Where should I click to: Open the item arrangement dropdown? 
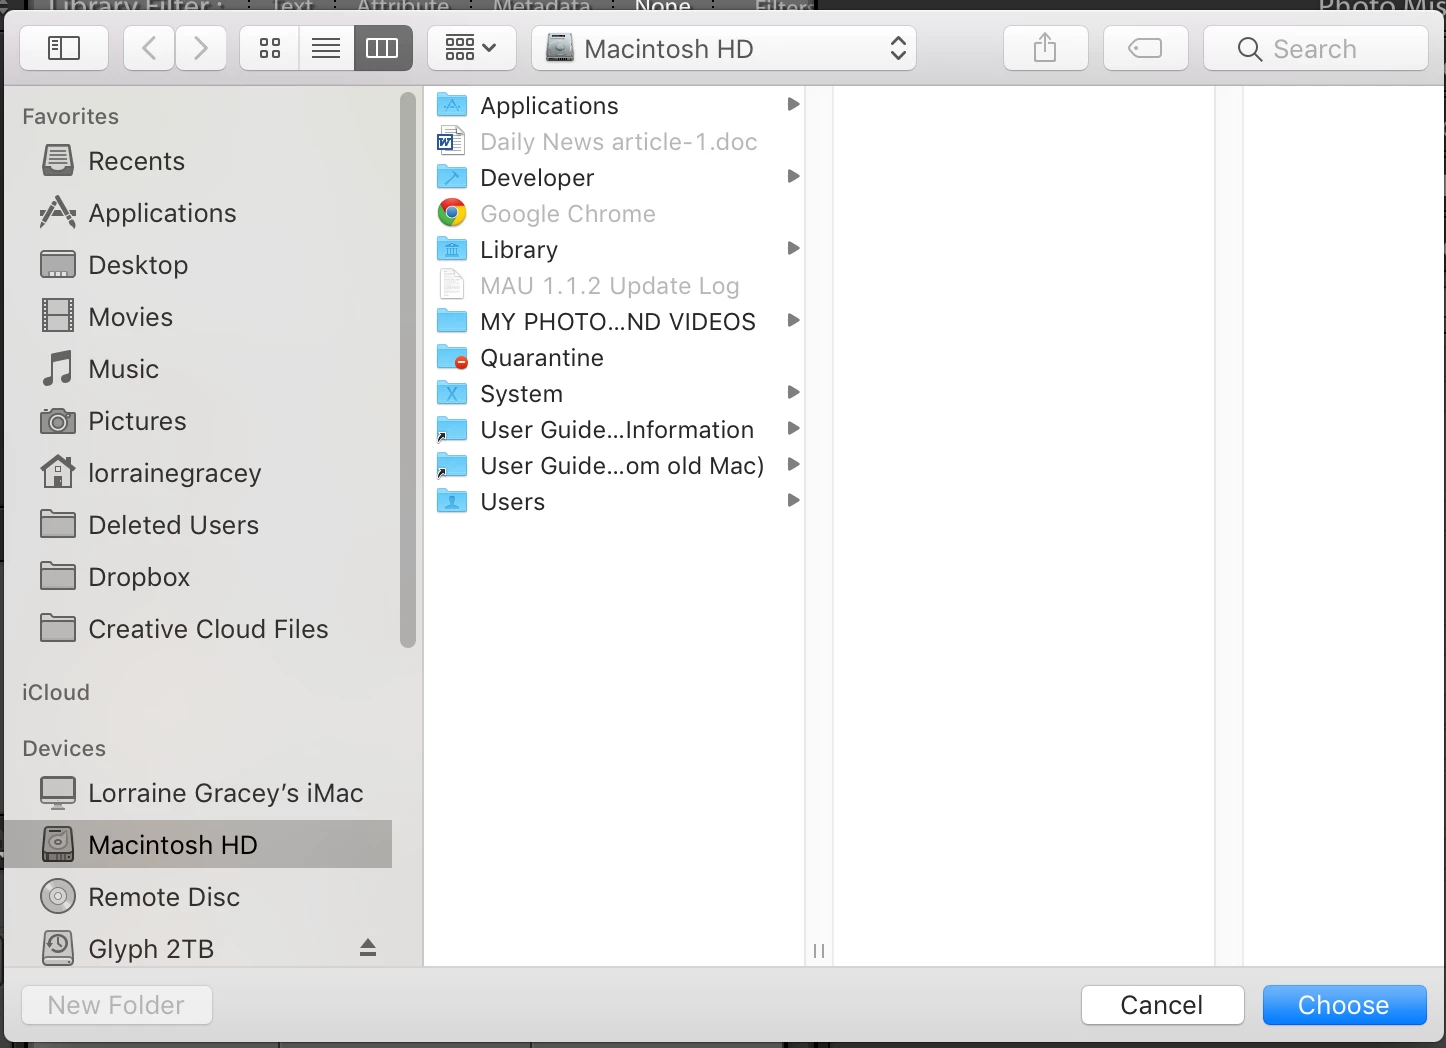pos(472,48)
